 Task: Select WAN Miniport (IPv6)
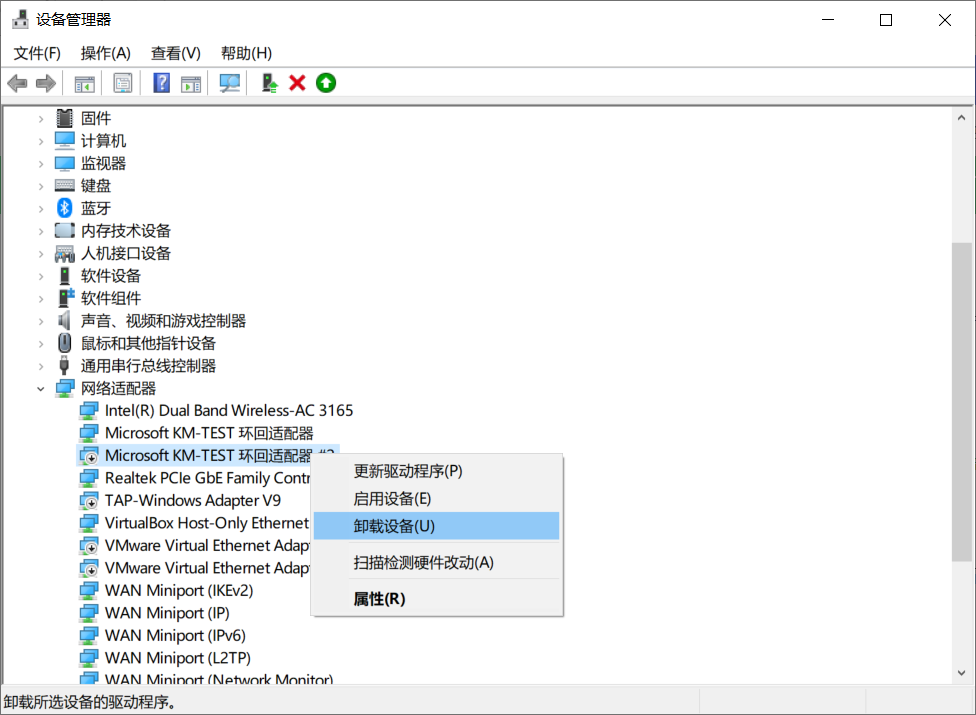tap(175, 635)
